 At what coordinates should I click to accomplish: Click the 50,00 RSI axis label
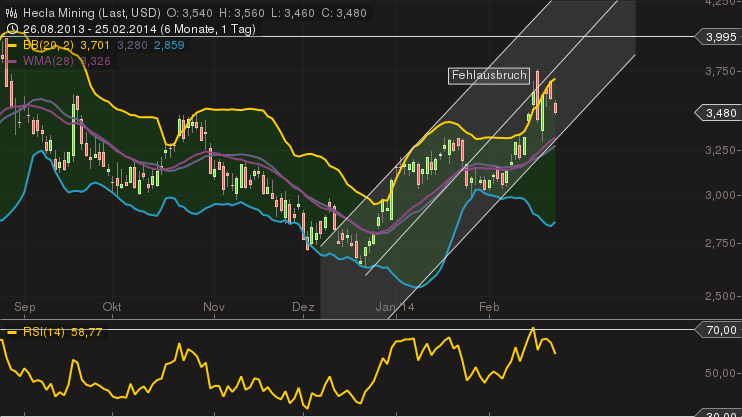pos(721,373)
